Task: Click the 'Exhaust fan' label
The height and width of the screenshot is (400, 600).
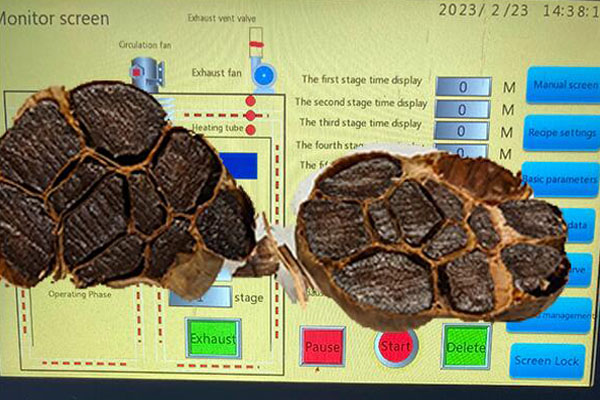Action: click(217, 72)
